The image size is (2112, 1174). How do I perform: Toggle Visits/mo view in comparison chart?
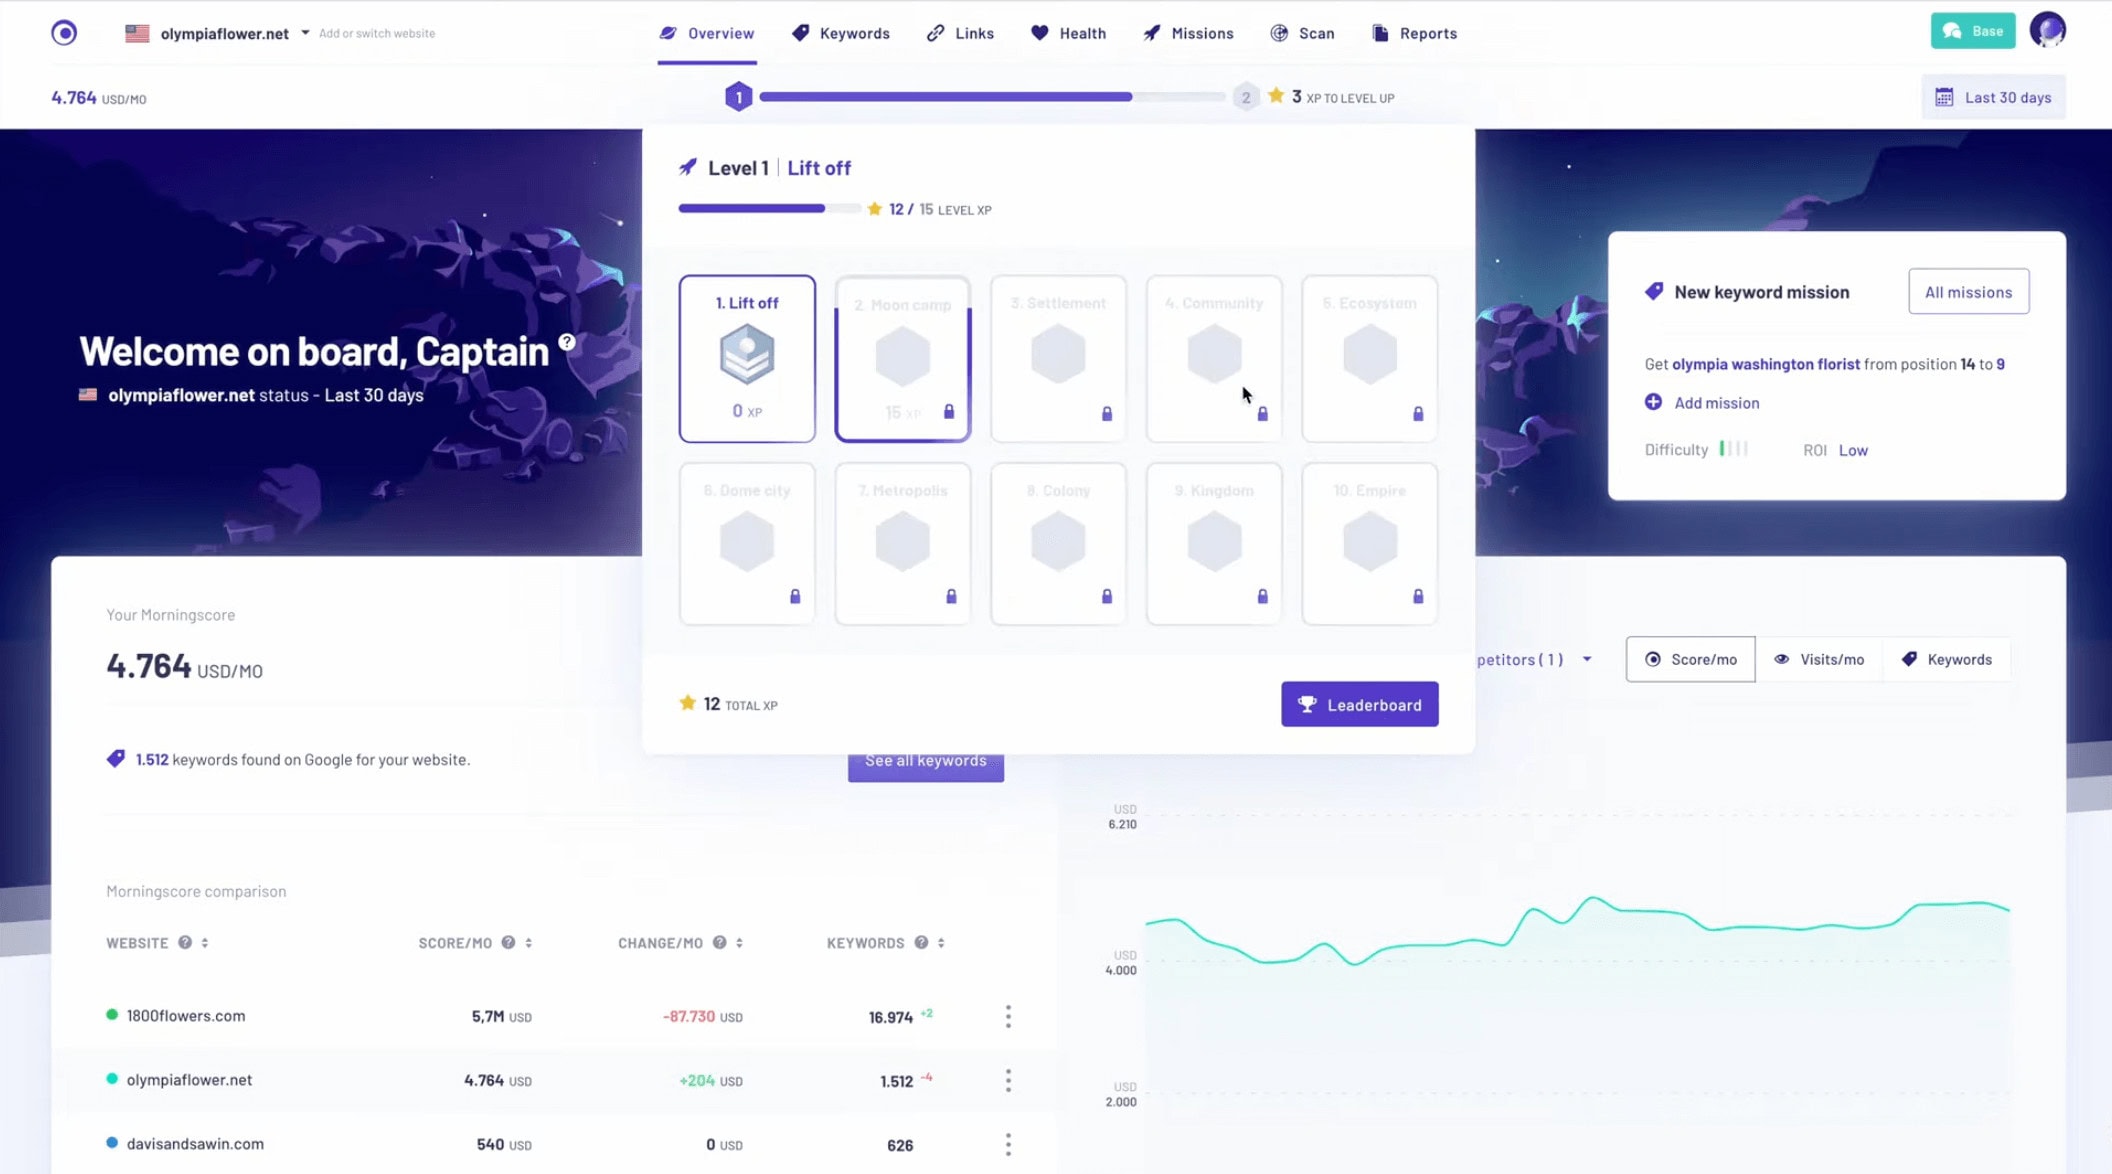(x=1821, y=659)
